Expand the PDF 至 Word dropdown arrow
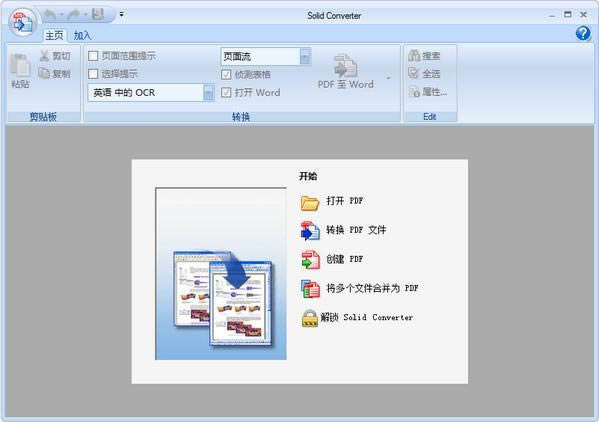Image resolution: width=599 pixels, height=422 pixels. coord(389,78)
